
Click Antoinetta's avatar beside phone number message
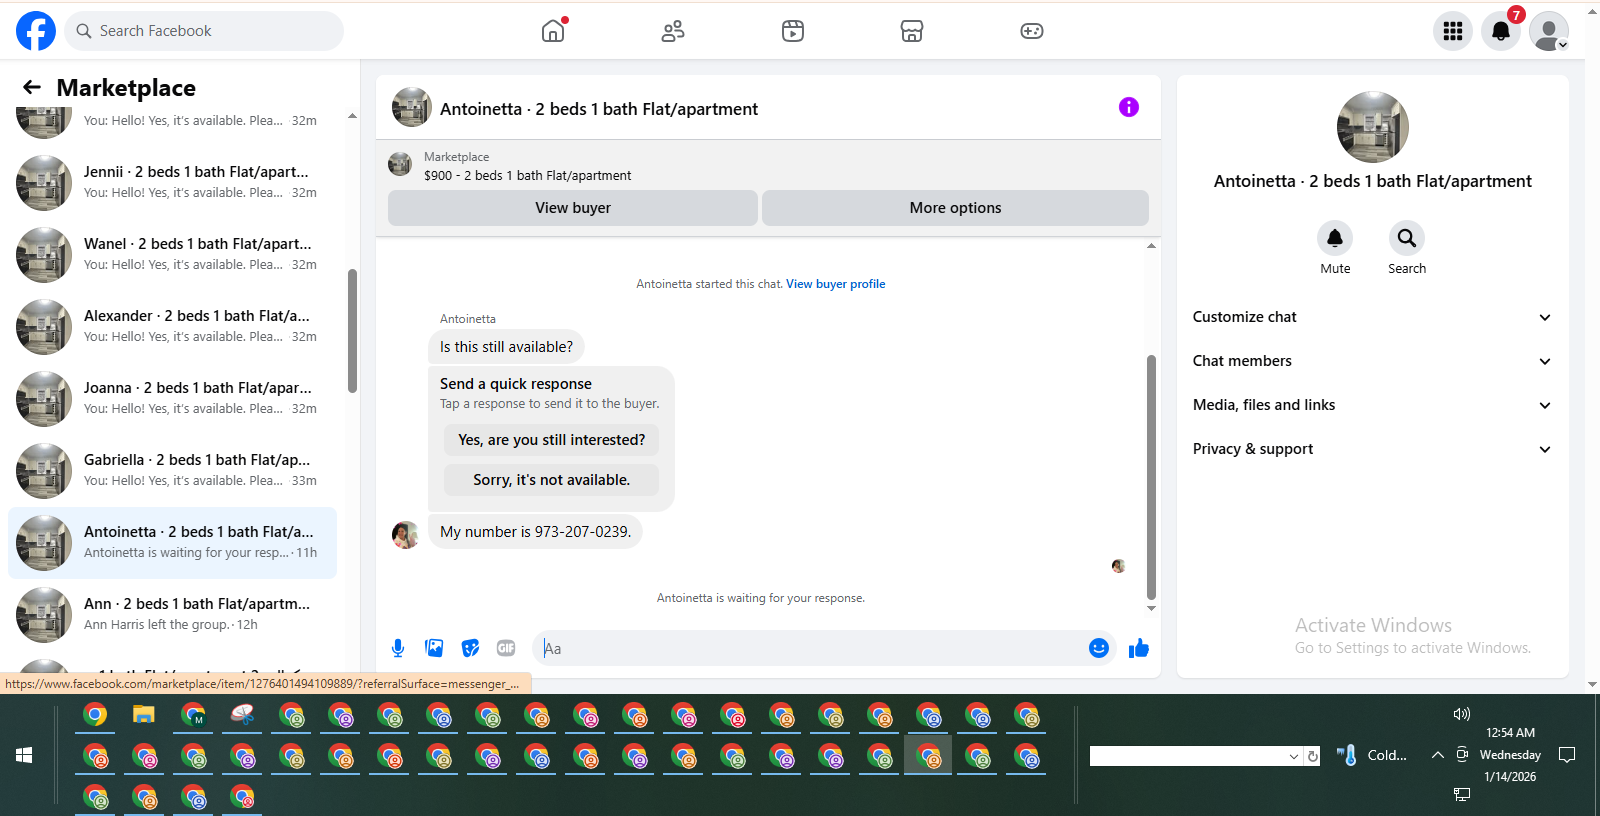(405, 535)
